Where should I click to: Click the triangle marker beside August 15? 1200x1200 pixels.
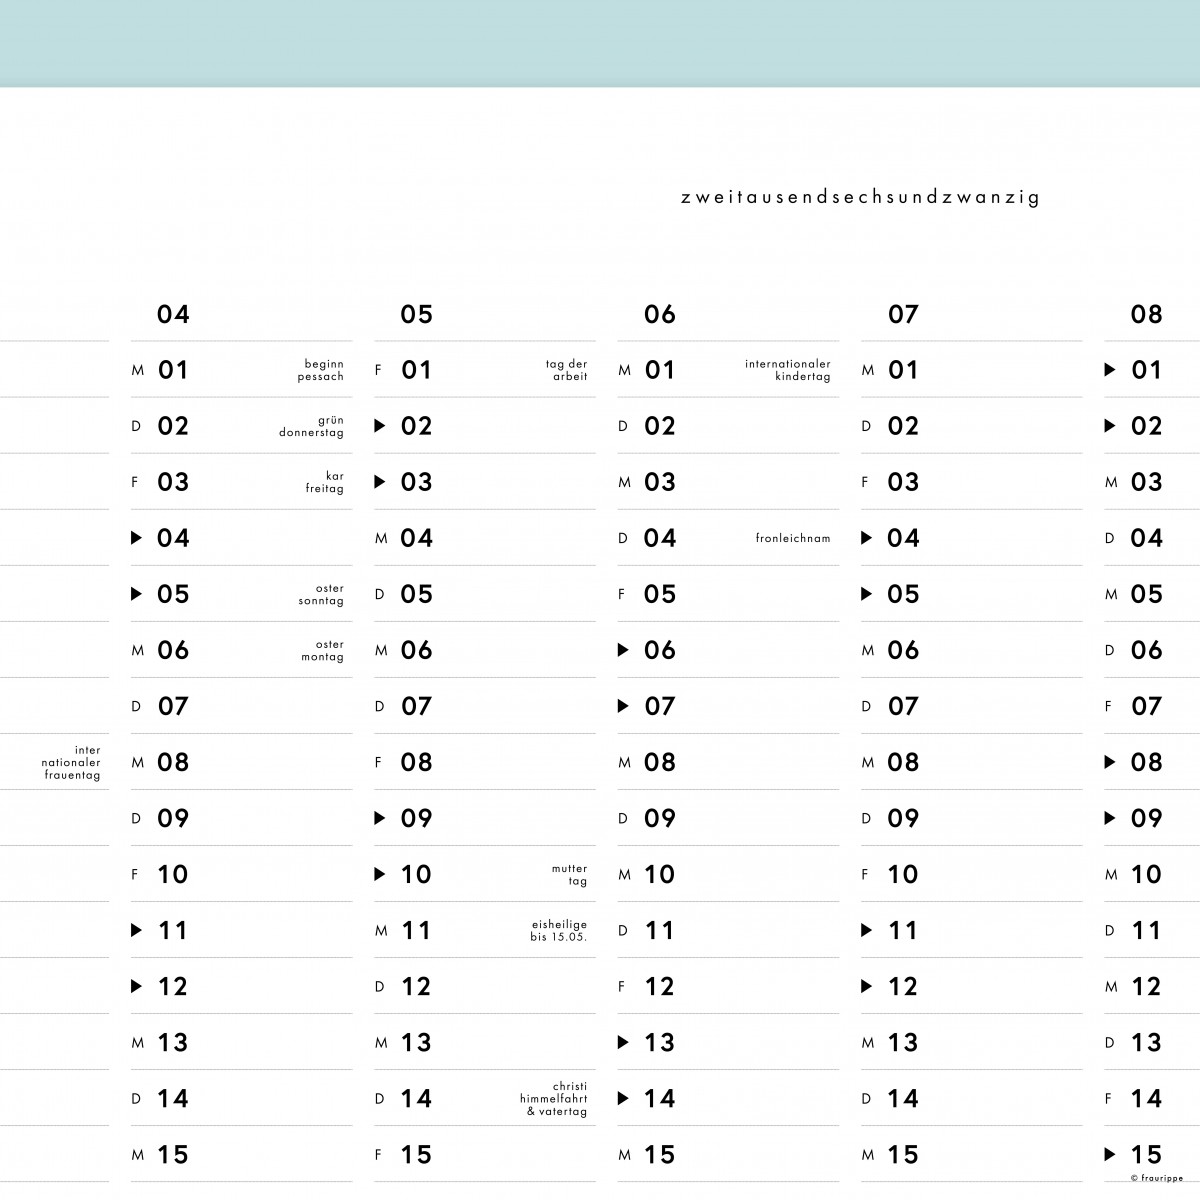pyautogui.click(x=1110, y=1154)
